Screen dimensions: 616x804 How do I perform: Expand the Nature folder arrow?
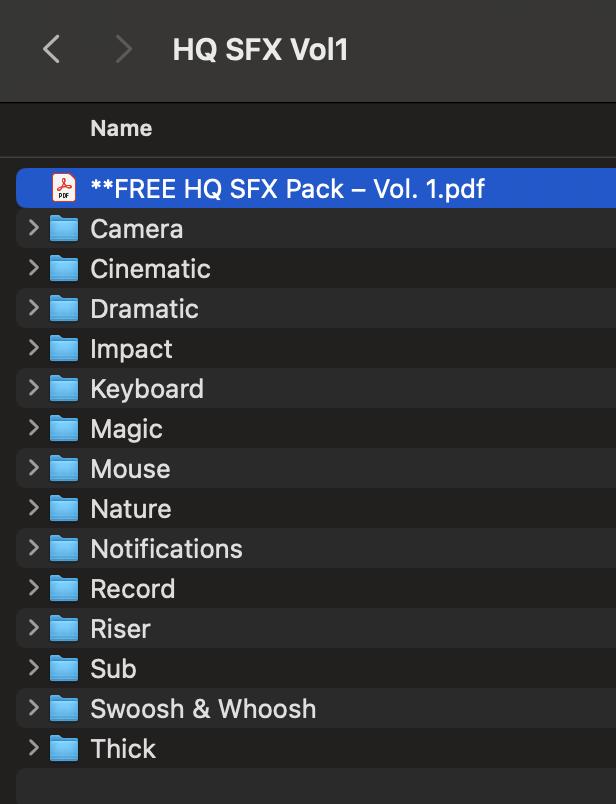click(33, 508)
